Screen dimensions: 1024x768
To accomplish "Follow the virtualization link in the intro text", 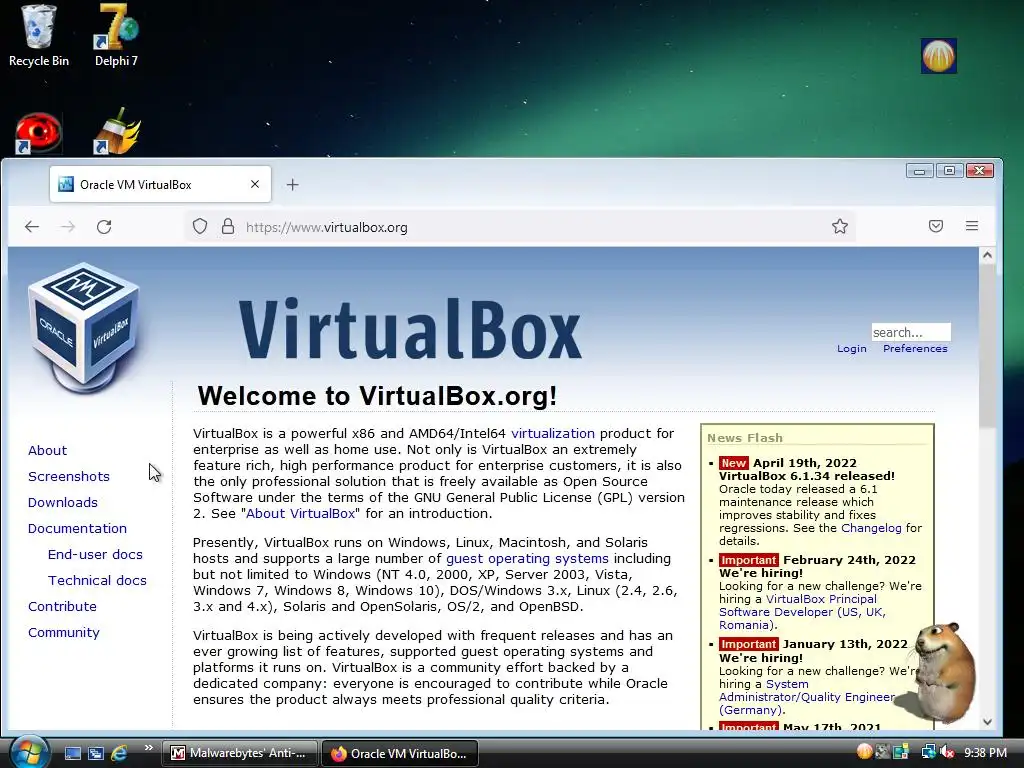I will click(x=552, y=434).
